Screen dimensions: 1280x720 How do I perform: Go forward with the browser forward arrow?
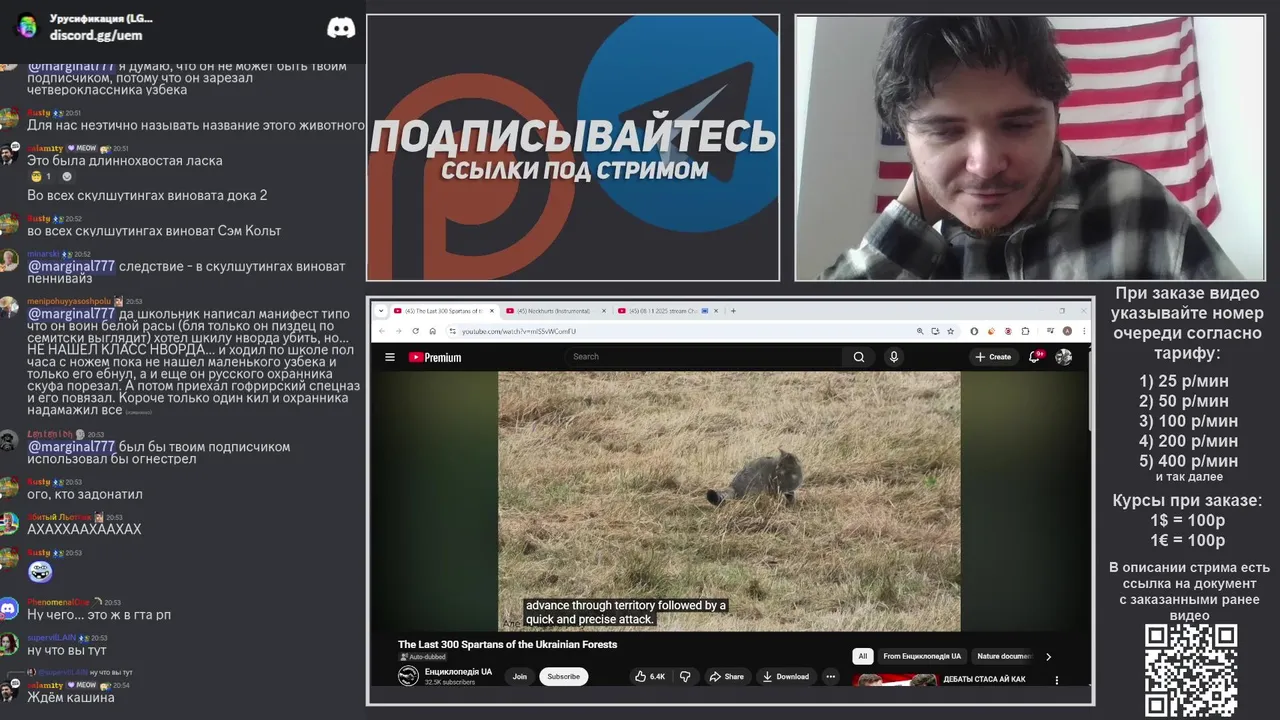[x=398, y=331]
